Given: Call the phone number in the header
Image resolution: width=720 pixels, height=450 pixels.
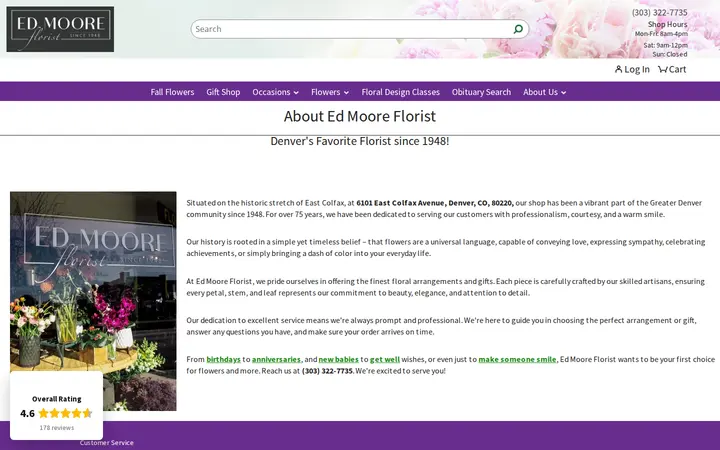Looking at the screenshot, I should (659, 12).
